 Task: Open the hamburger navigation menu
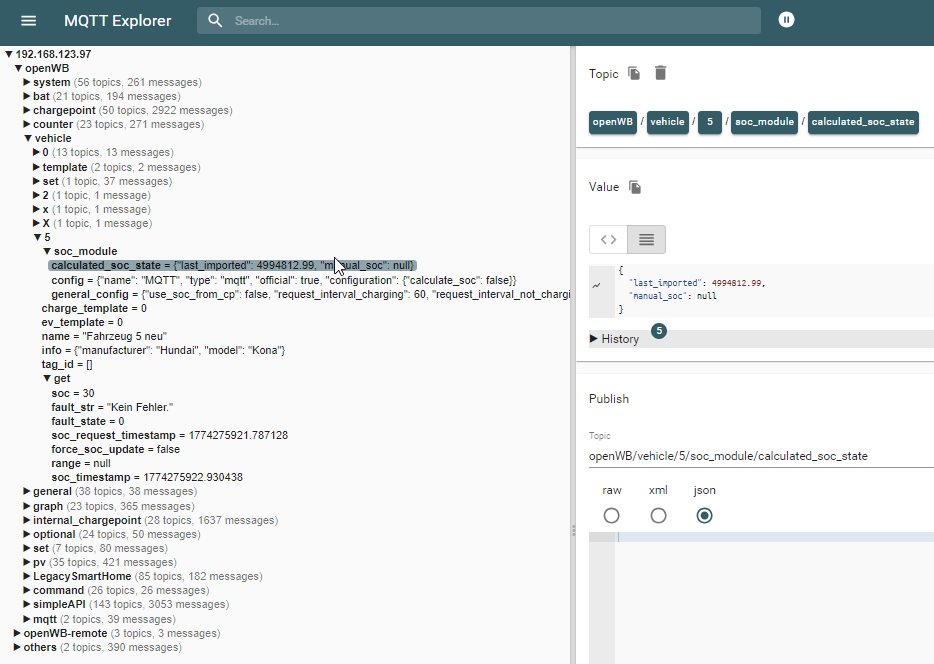28,20
